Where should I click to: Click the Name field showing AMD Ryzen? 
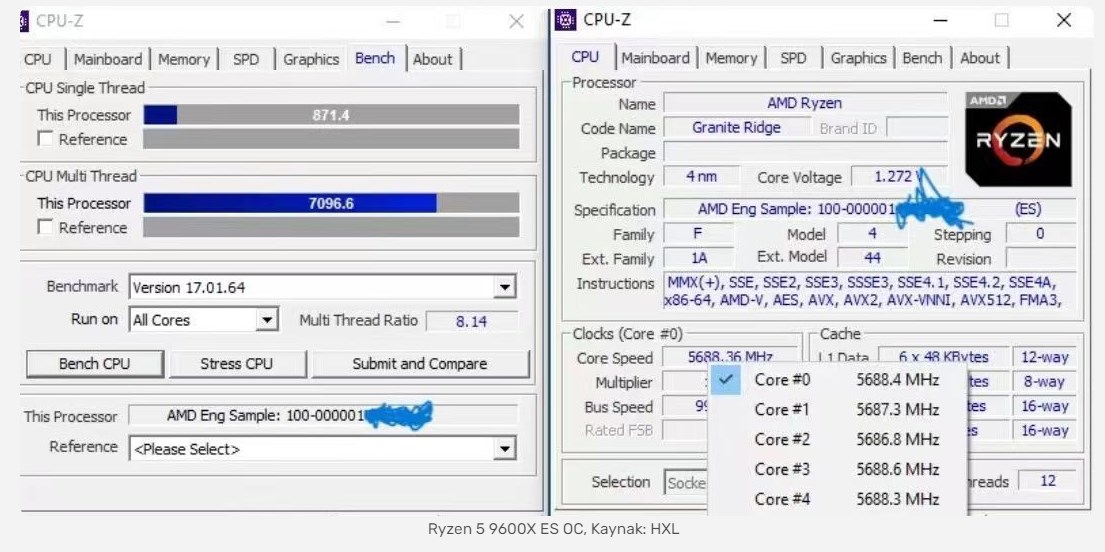pos(805,103)
